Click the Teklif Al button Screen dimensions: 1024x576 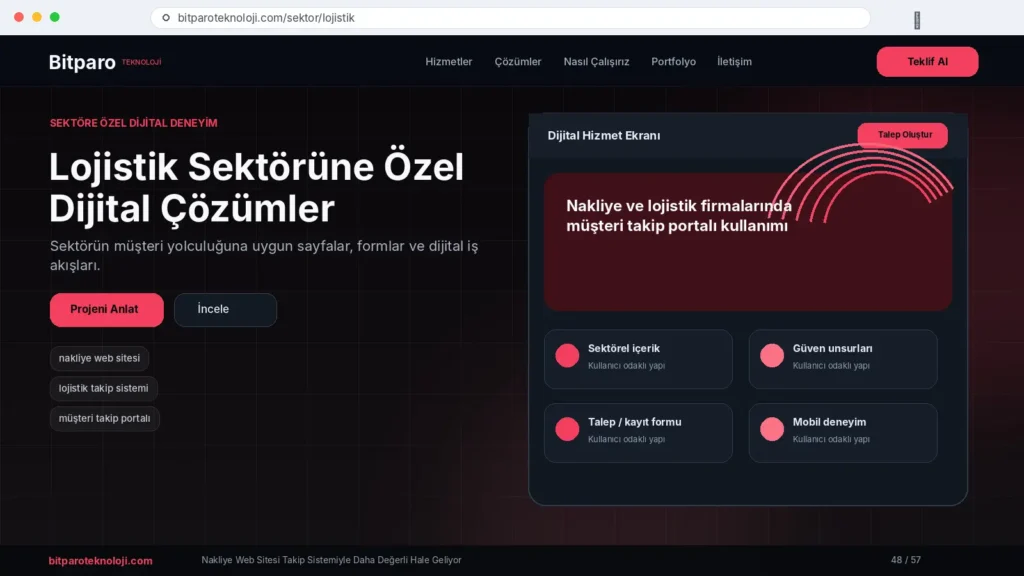(927, 61)
